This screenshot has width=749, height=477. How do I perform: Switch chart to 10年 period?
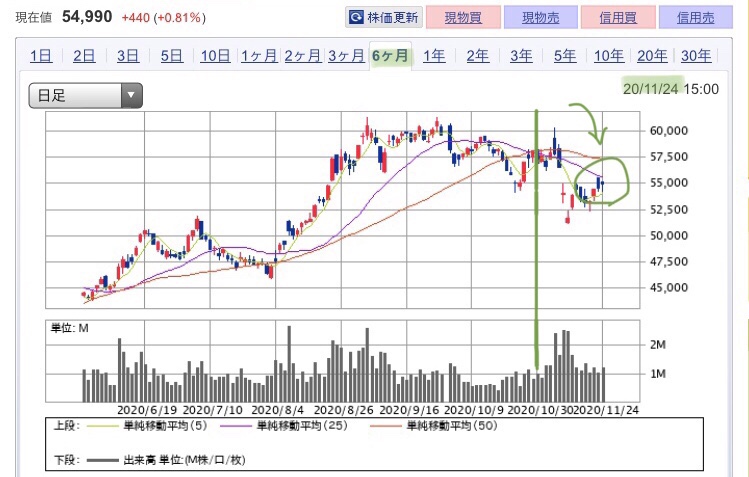tap(609, 56)
